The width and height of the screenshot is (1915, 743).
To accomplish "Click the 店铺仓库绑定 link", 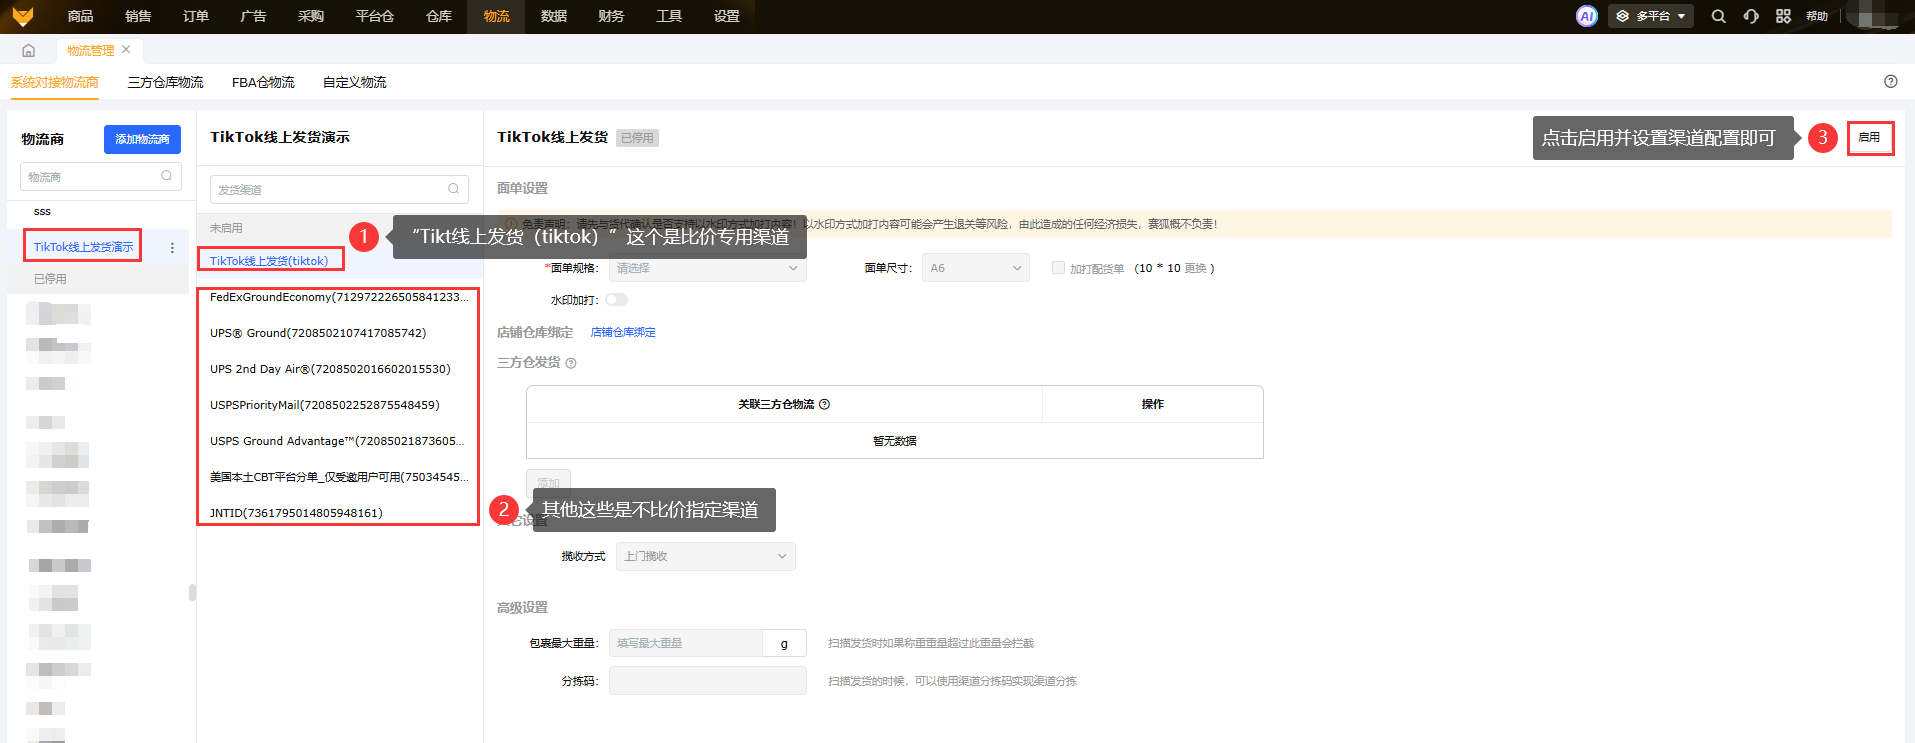I will (x=623, y=332).
